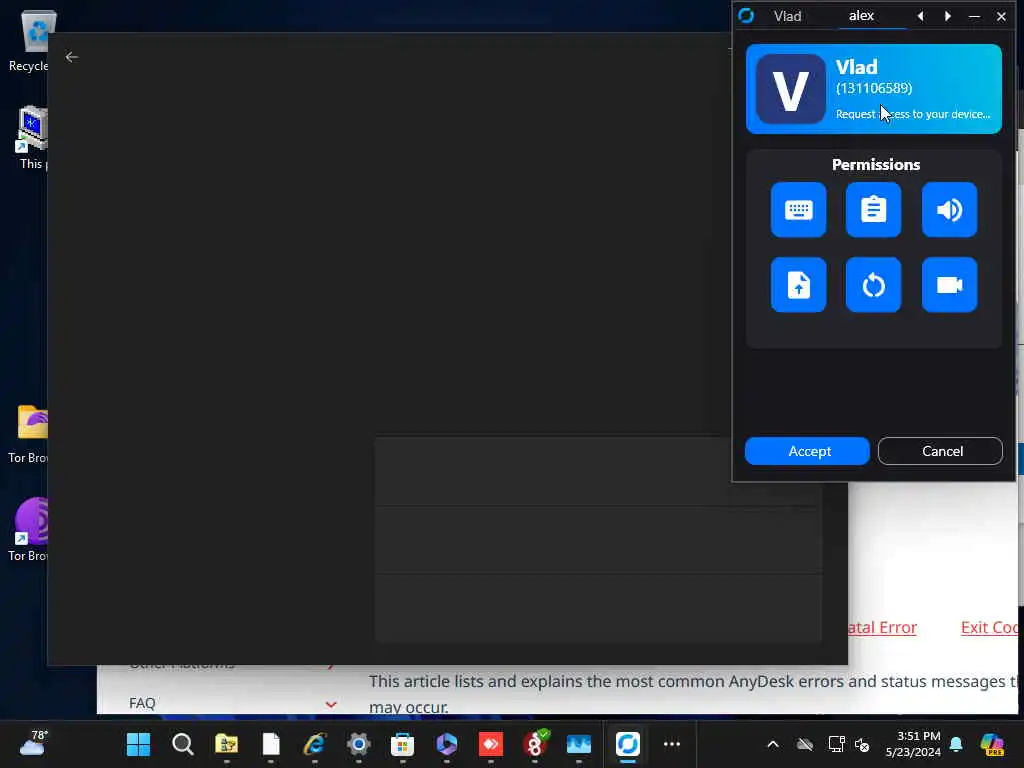Launch Tor Browser purple shortcut
This screenshot has width=1024, height=768.
(x=31, y=529)
